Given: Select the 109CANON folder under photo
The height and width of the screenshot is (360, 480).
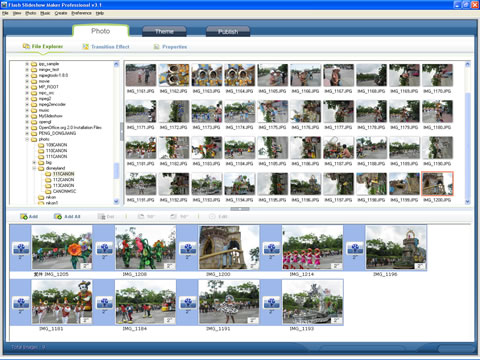Looking at the screenshot, I should tap(56, 145).
